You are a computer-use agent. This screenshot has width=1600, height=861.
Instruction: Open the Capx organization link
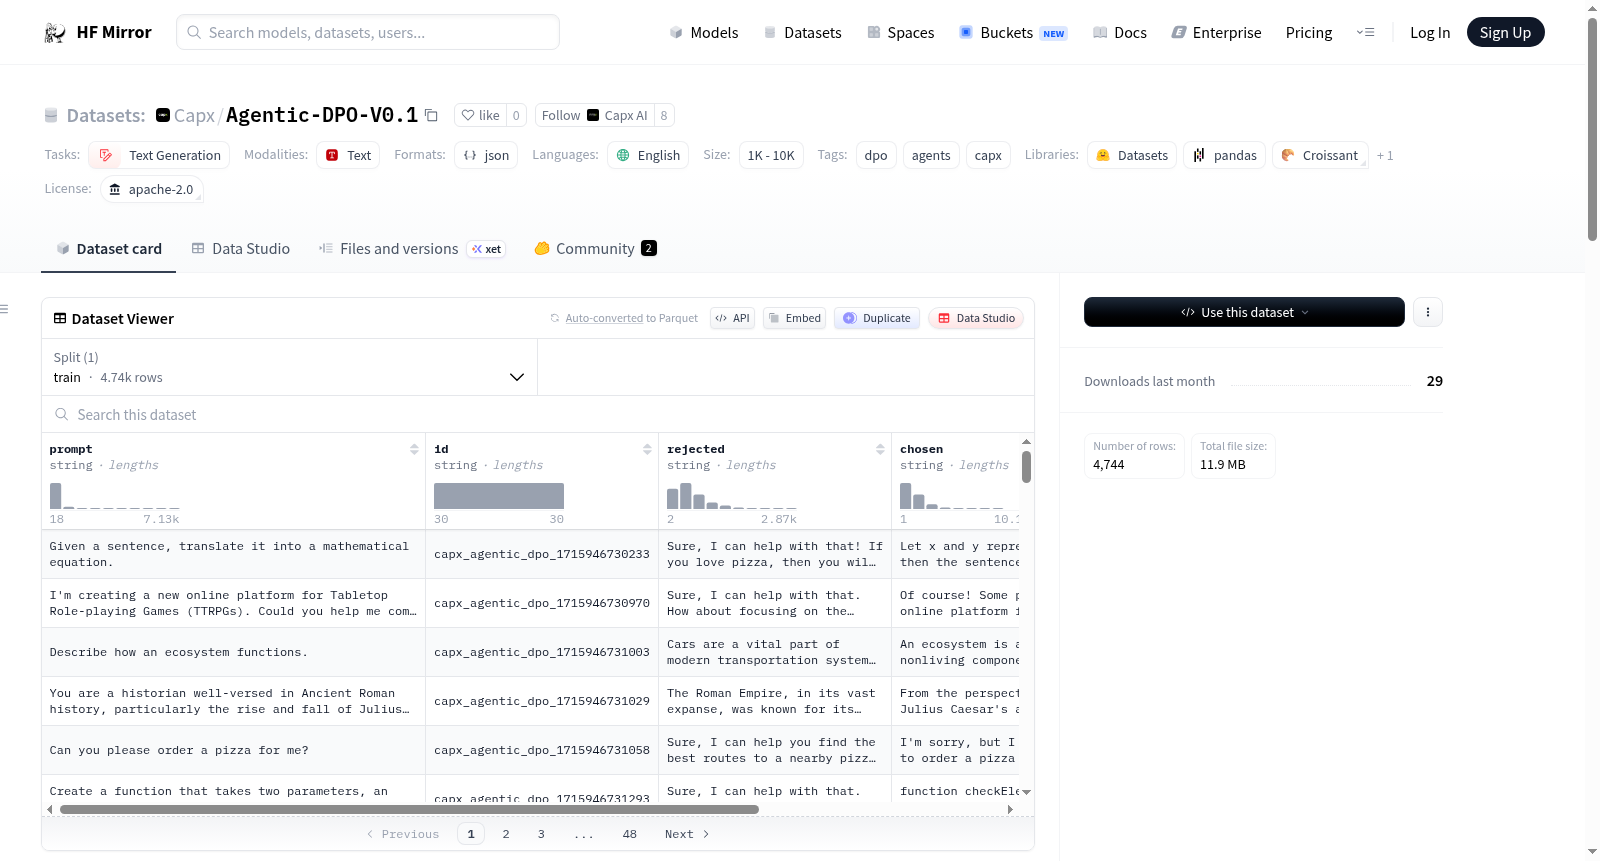click(x=194, y=115)
